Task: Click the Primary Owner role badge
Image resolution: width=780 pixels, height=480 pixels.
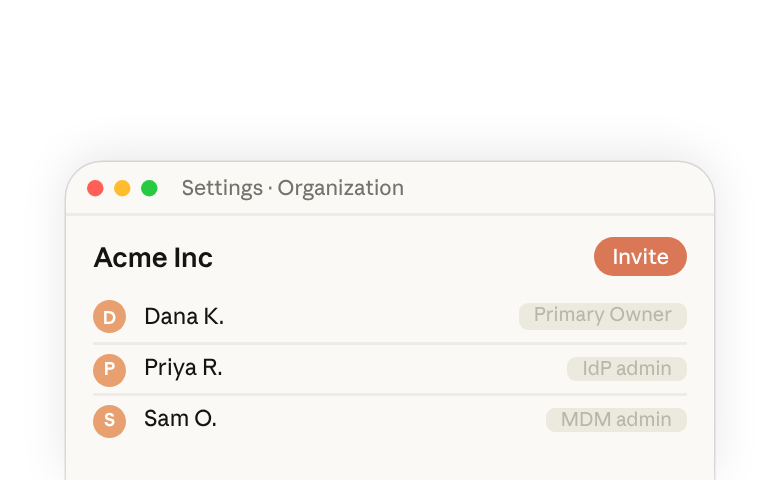Action: pos(603,316)
